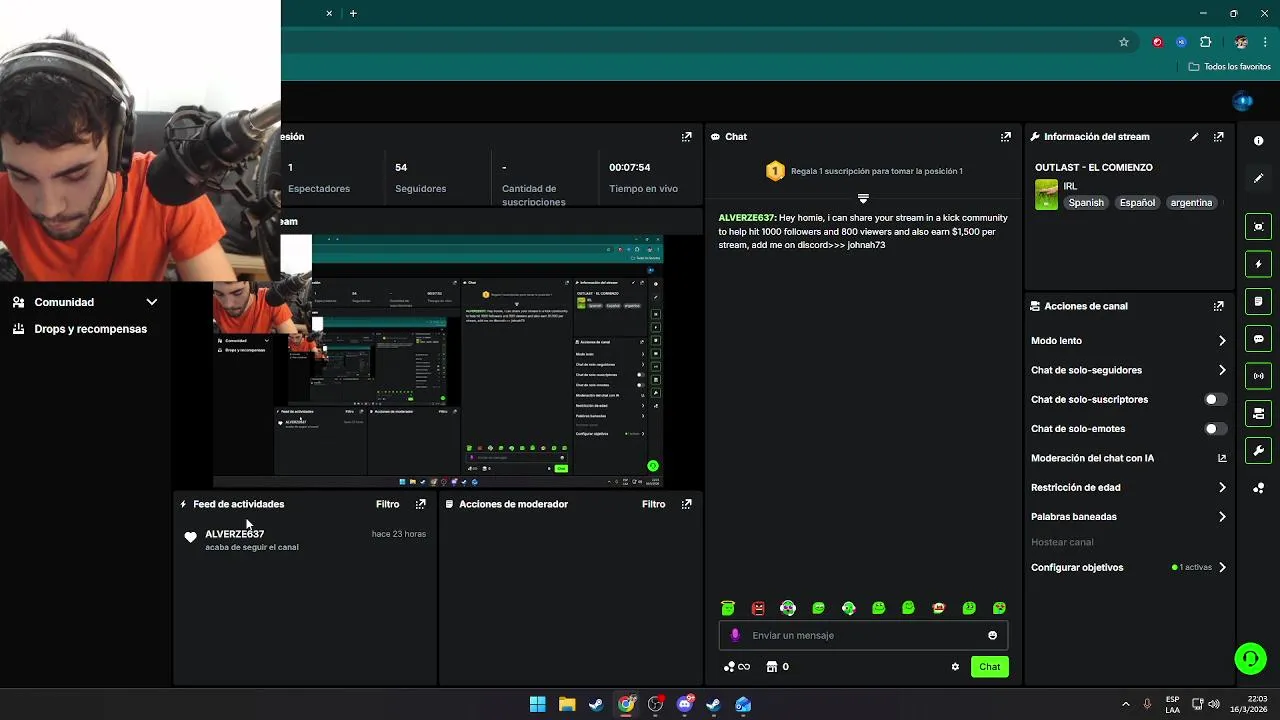The height and width of the screenshot is (720, 1280).
Task: Expand Restricción de edad settings
Action: [1222, 488]
